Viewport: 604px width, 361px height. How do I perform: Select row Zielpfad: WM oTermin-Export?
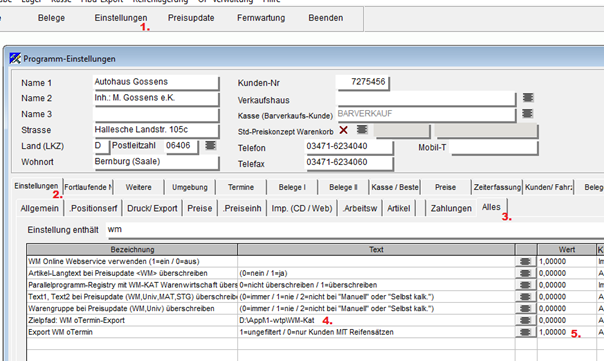315,320
